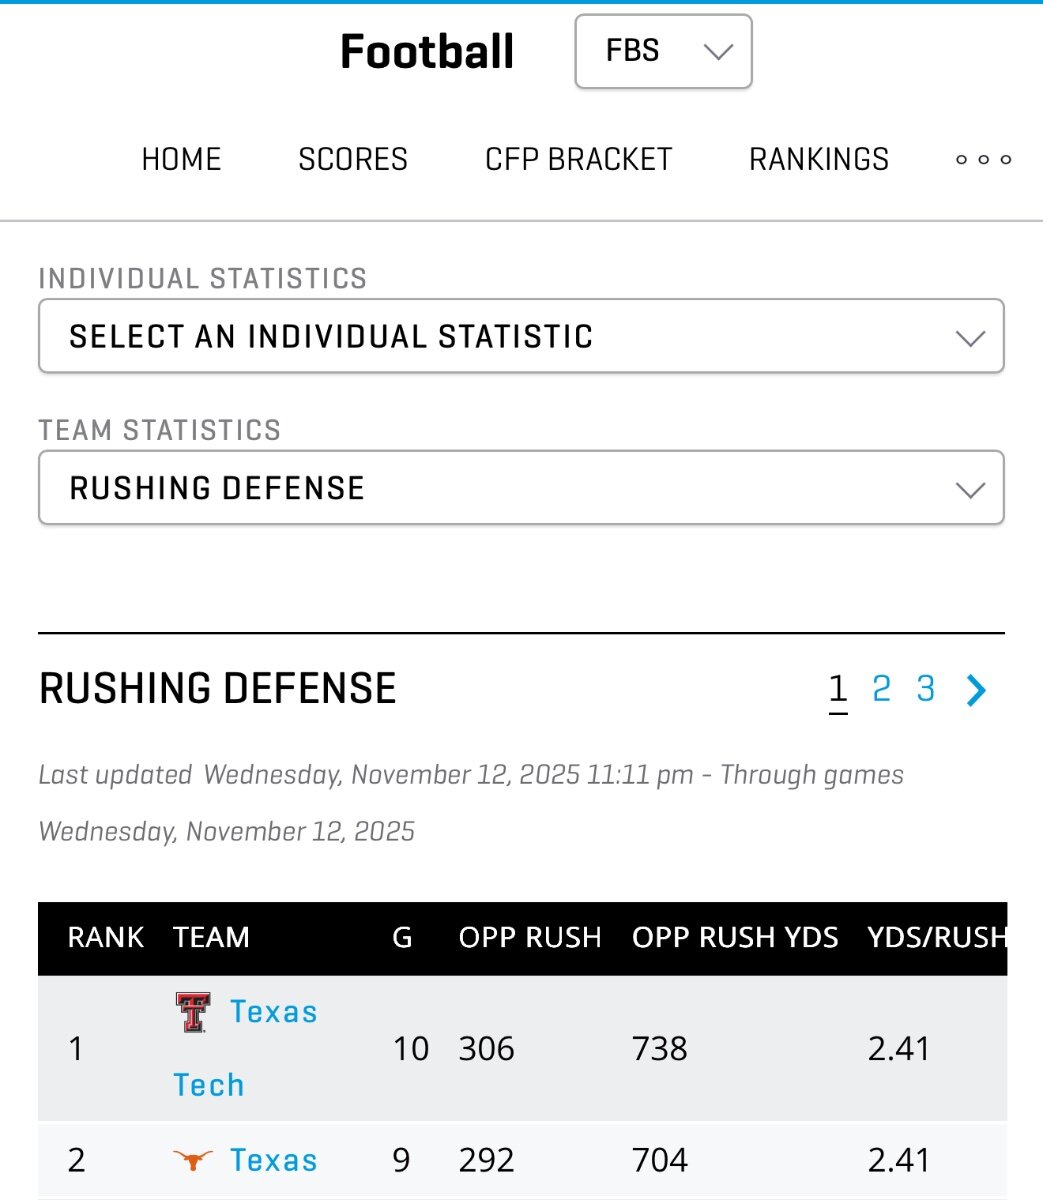
Task: Go to the HOME tab
Action: pyautogui.click(x=181, y=159)
